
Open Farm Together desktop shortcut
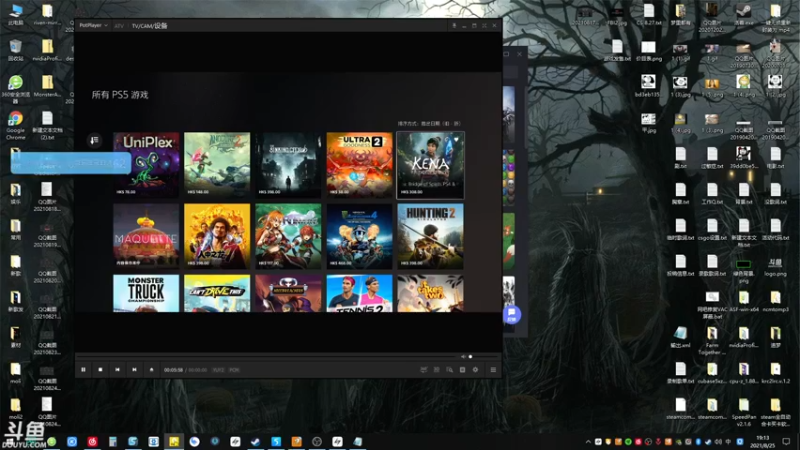pos(712,341)
